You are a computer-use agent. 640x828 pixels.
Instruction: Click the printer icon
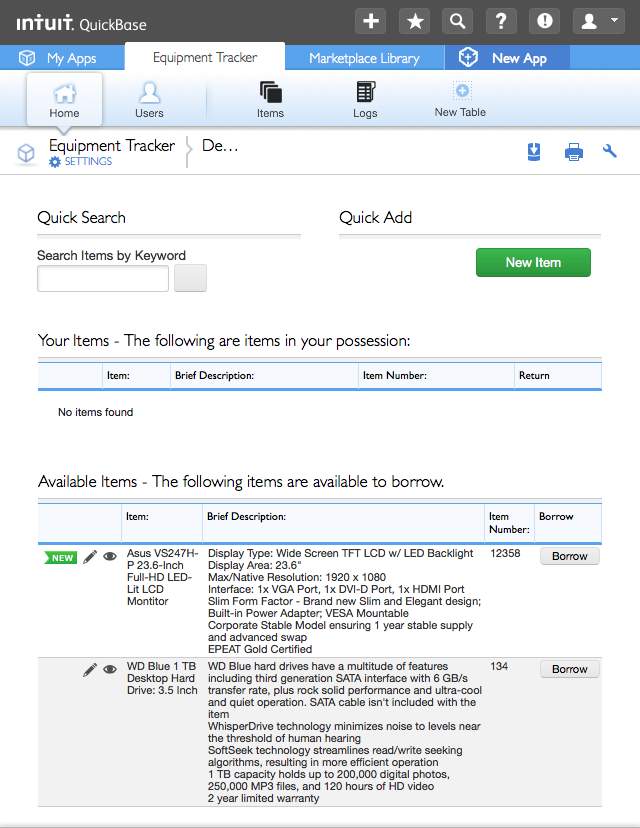(573, 152)
